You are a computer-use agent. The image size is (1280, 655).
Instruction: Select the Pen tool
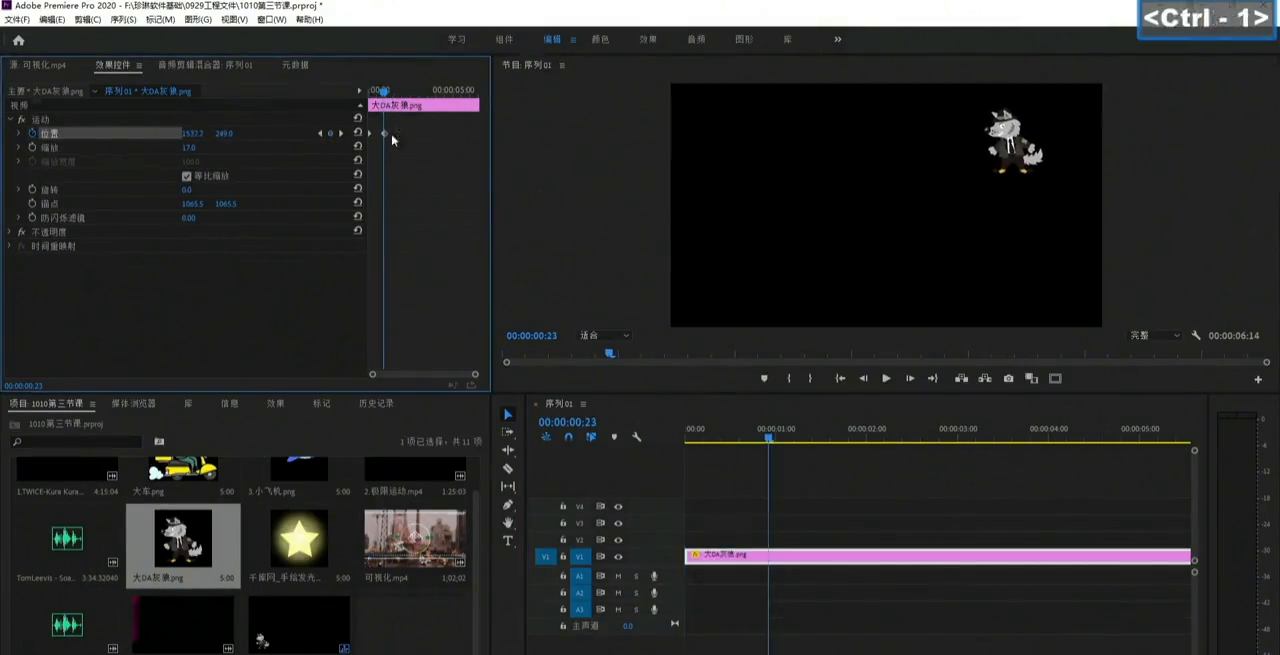point(508,505)
